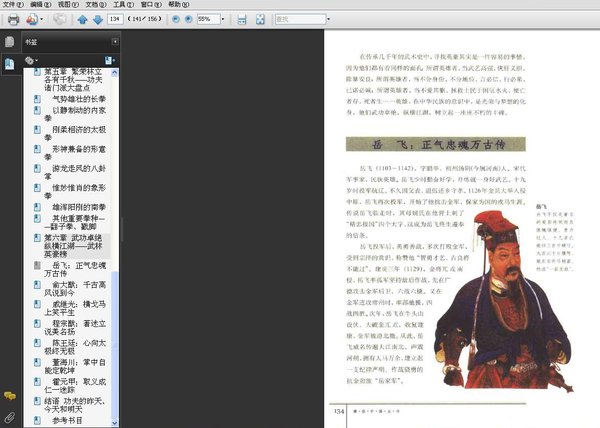Select bookmark 第五章 繁荣林立
This screenshot has height=428, width=600.
[73, 80]
